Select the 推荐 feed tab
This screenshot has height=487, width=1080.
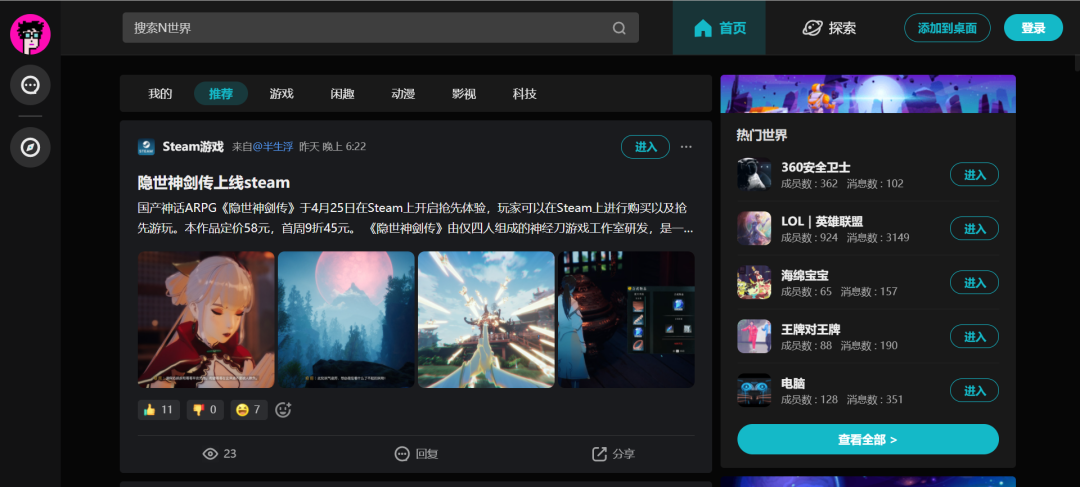pos(221,94)
